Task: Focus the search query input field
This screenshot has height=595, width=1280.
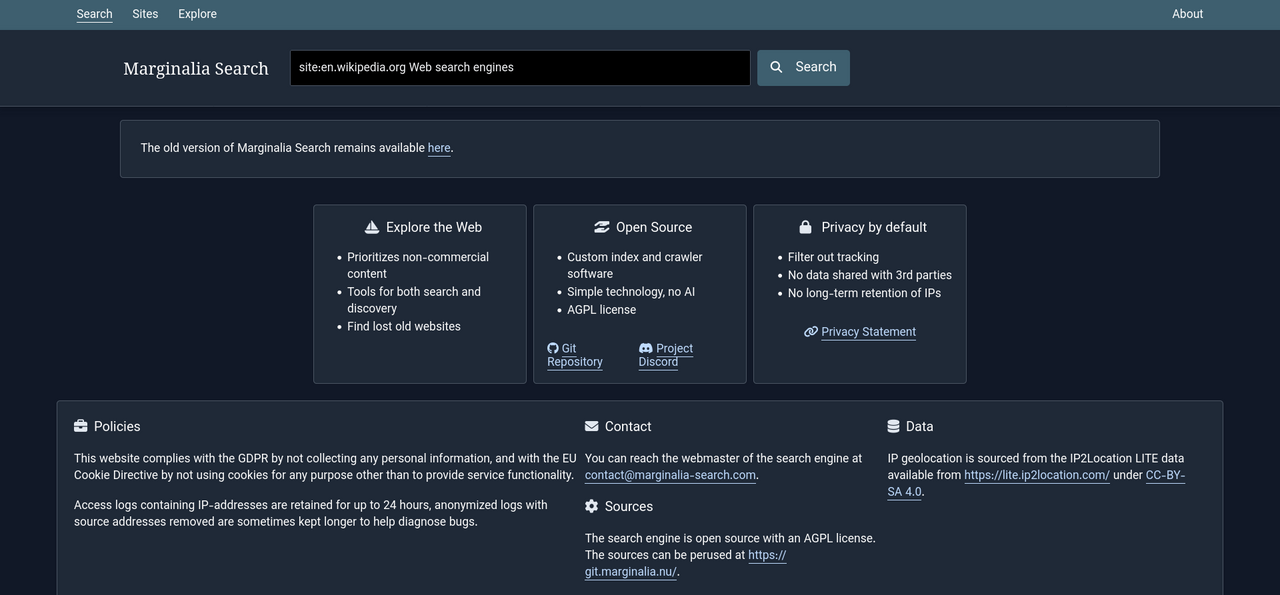Action: tap(520, 68)
